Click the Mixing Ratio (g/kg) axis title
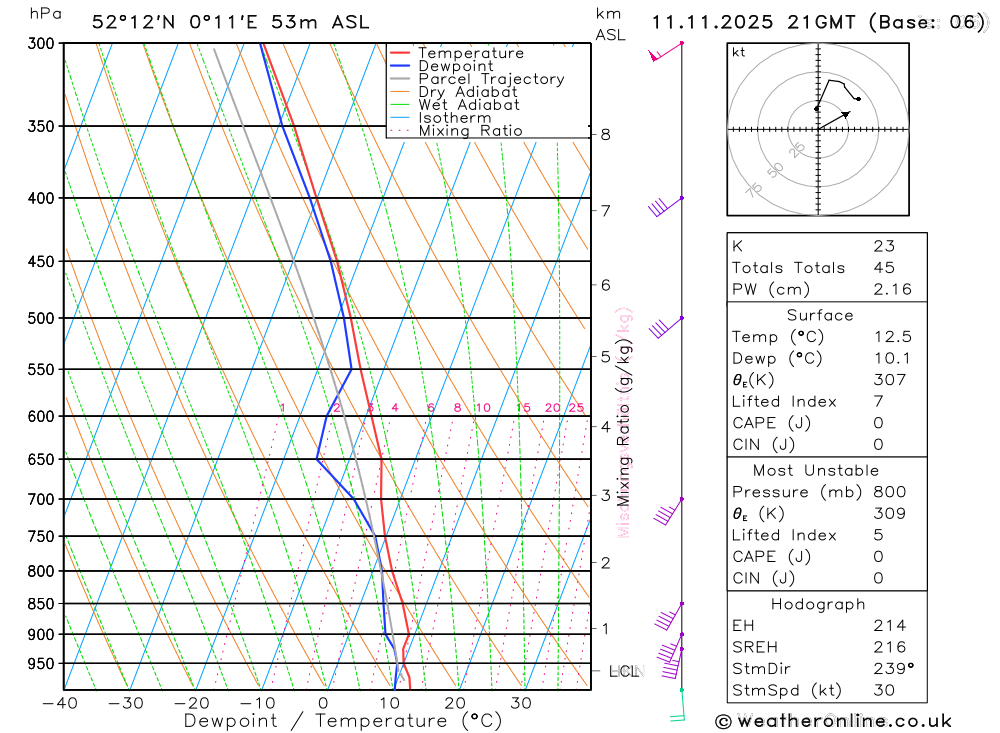The image size is (1000, 733). (623, 422)
